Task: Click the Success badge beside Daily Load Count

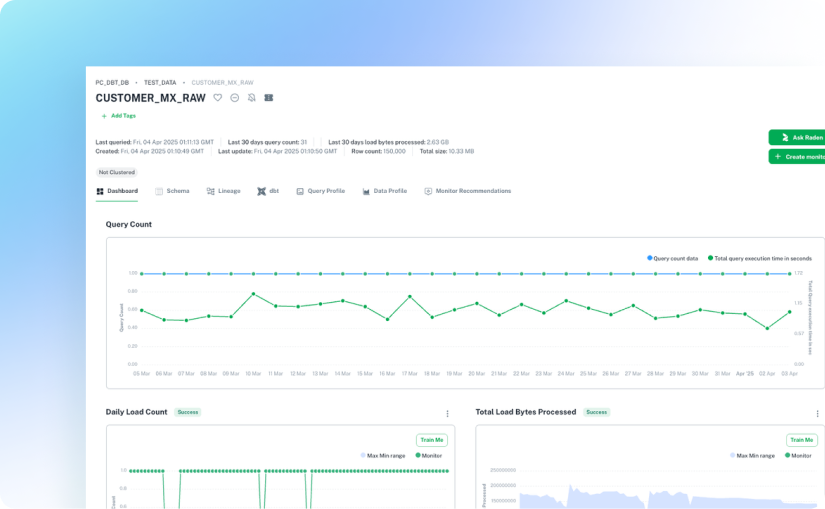Action: (x=188, y=412)
